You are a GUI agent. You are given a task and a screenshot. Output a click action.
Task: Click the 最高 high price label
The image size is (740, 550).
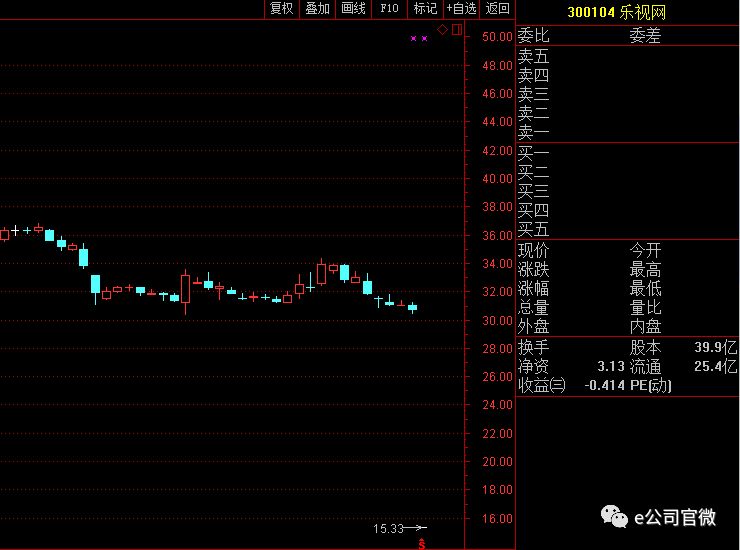pyautogui.click(x=645, y=270)
